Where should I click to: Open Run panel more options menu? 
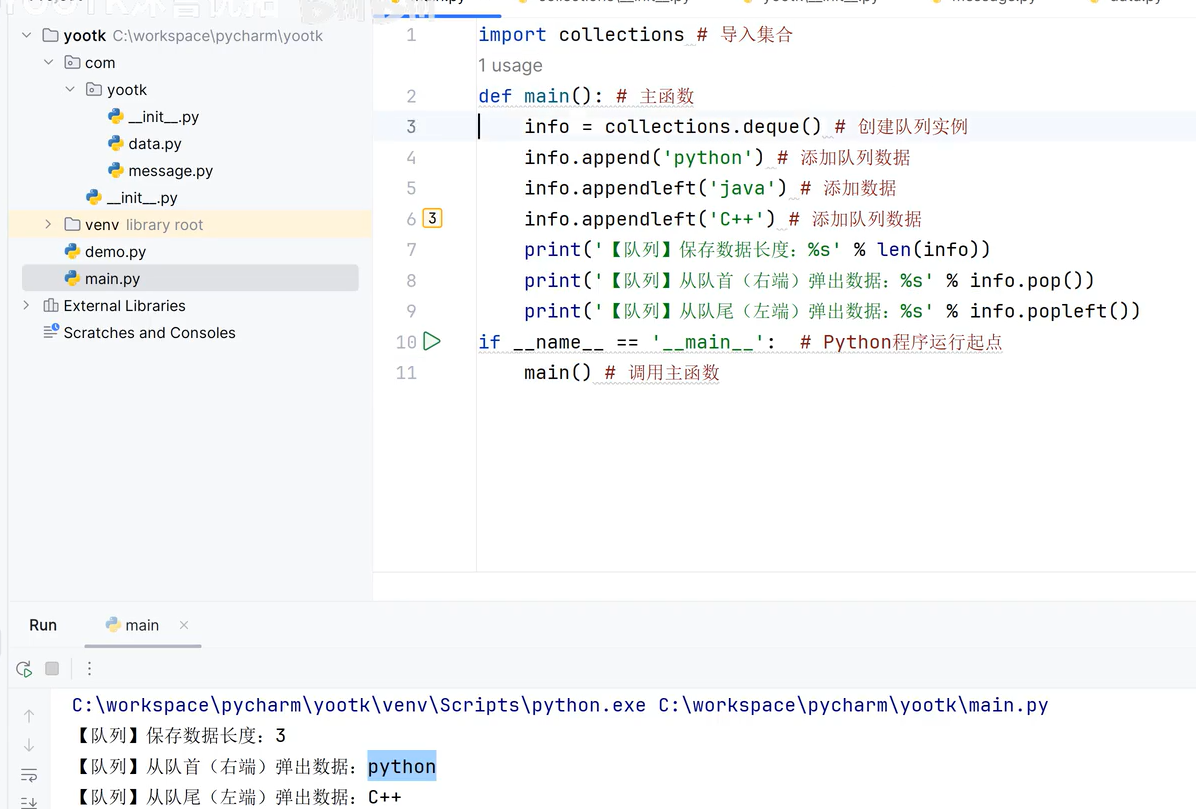pyautogui.click(x=89, y=669)
